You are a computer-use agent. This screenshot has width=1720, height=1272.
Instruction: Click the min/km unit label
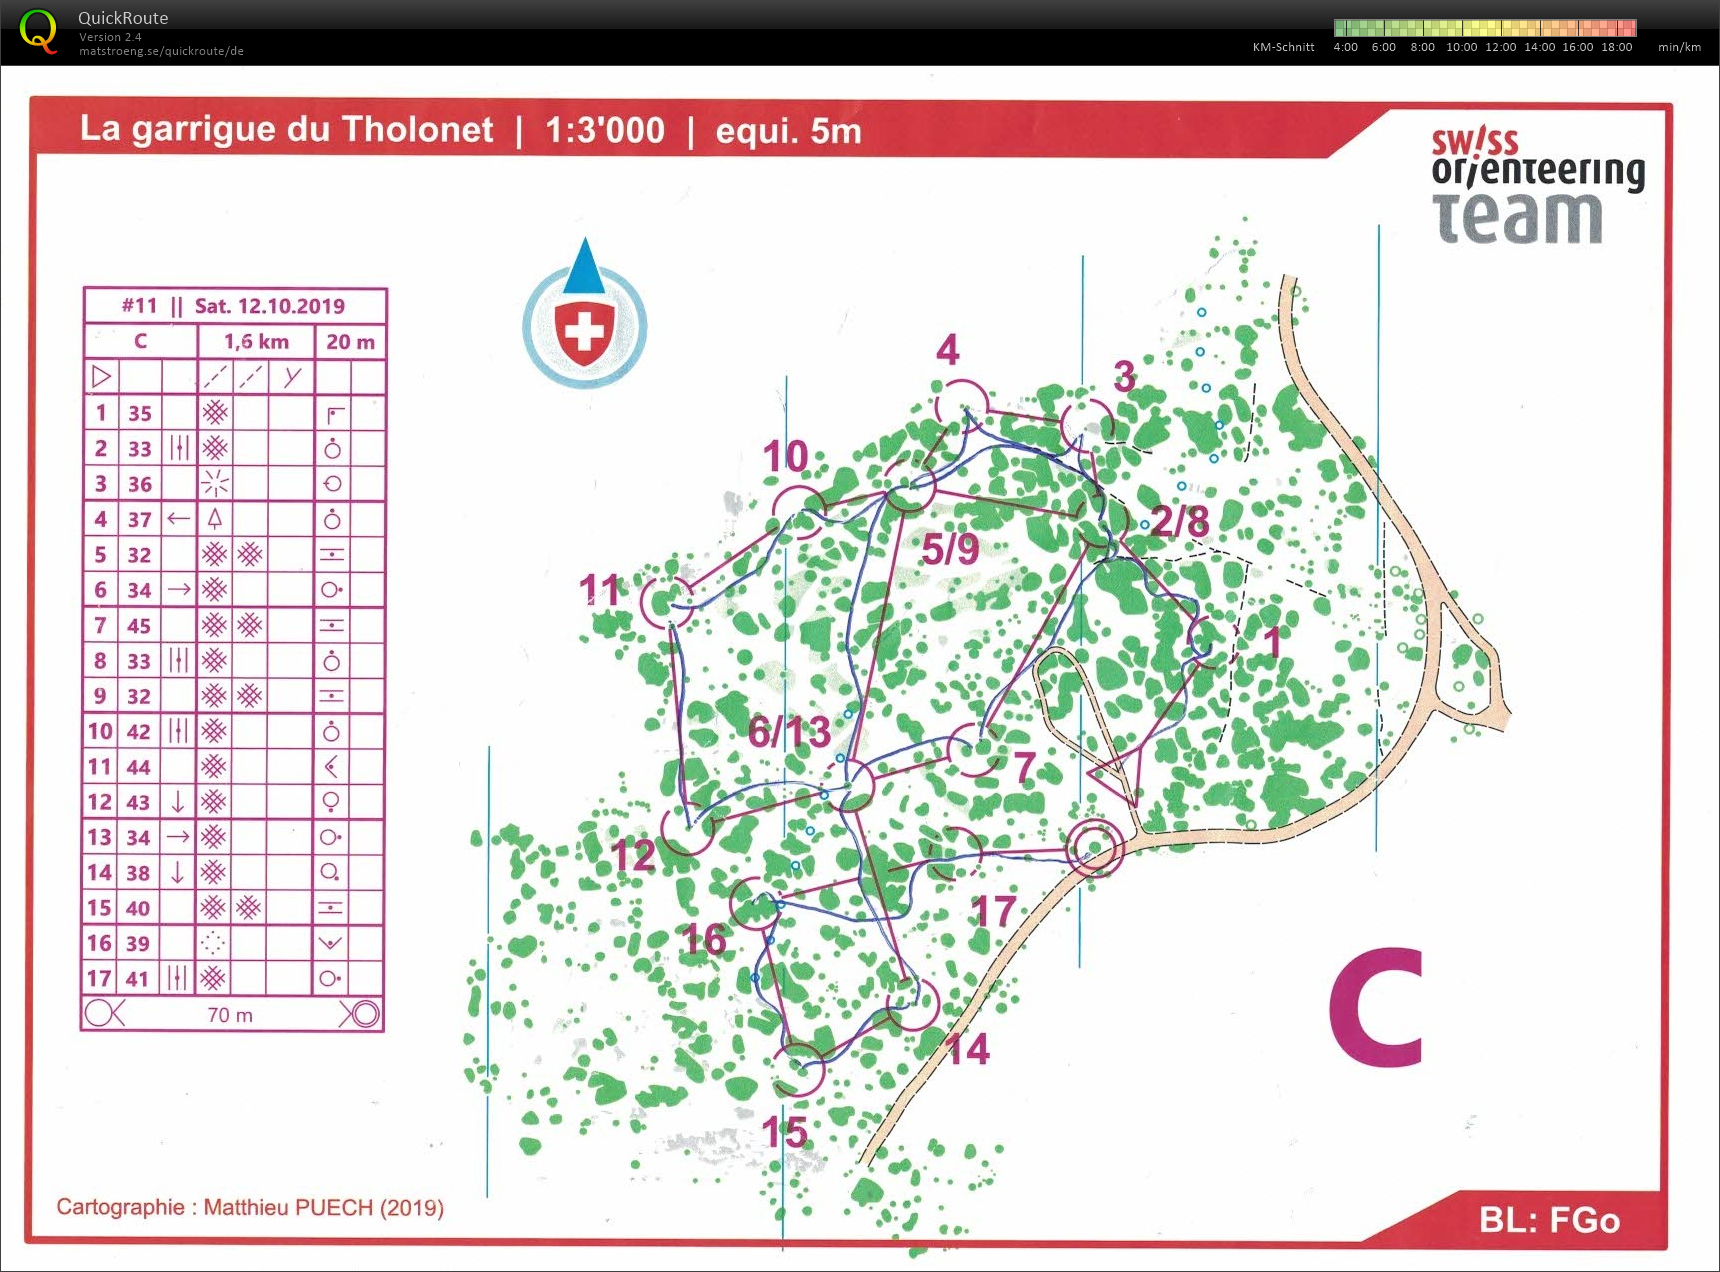pyautogui.click(x=1679, y=47)
